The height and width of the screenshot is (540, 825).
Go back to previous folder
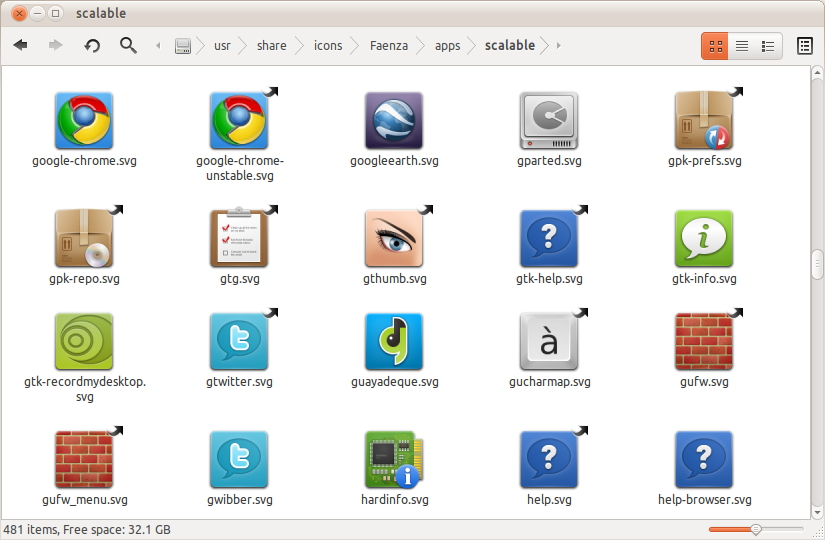(x=21, y=45)
